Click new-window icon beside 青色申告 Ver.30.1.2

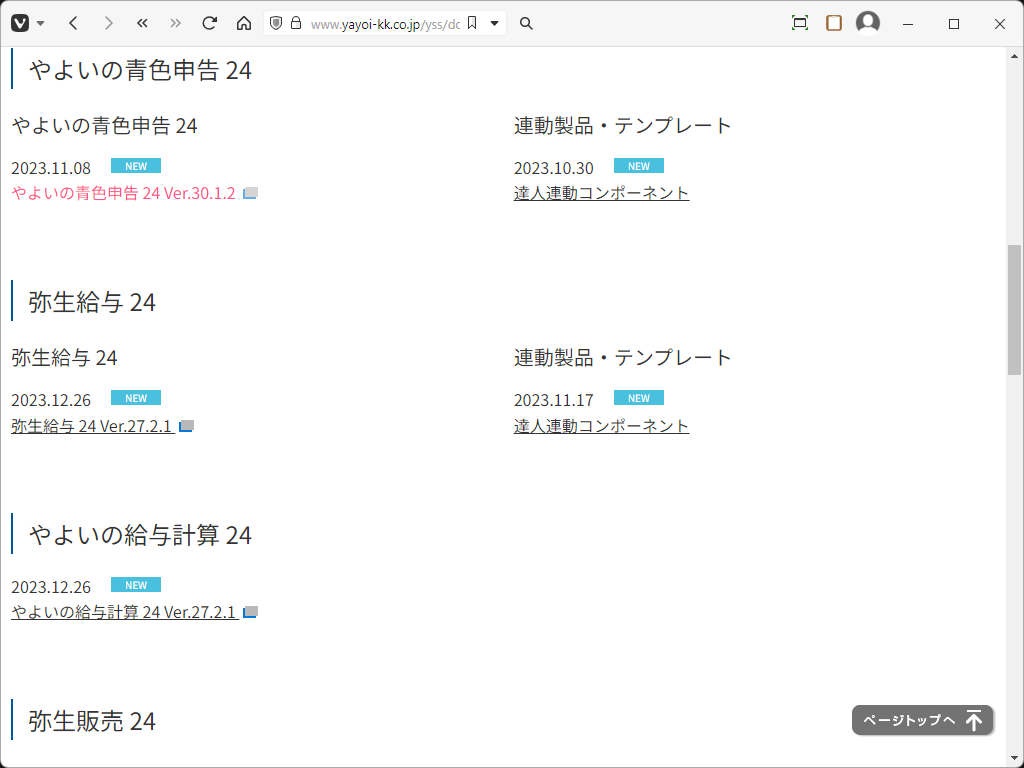tap(250, 193)
